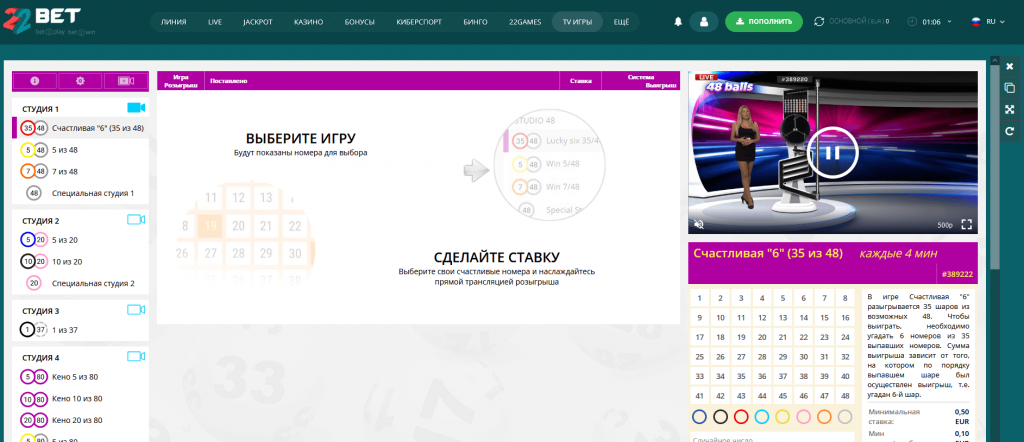Open the info tab in the left panel
Image resolution: width=1024 pixels, height=442 pixels.
click(x=34, y=81)
